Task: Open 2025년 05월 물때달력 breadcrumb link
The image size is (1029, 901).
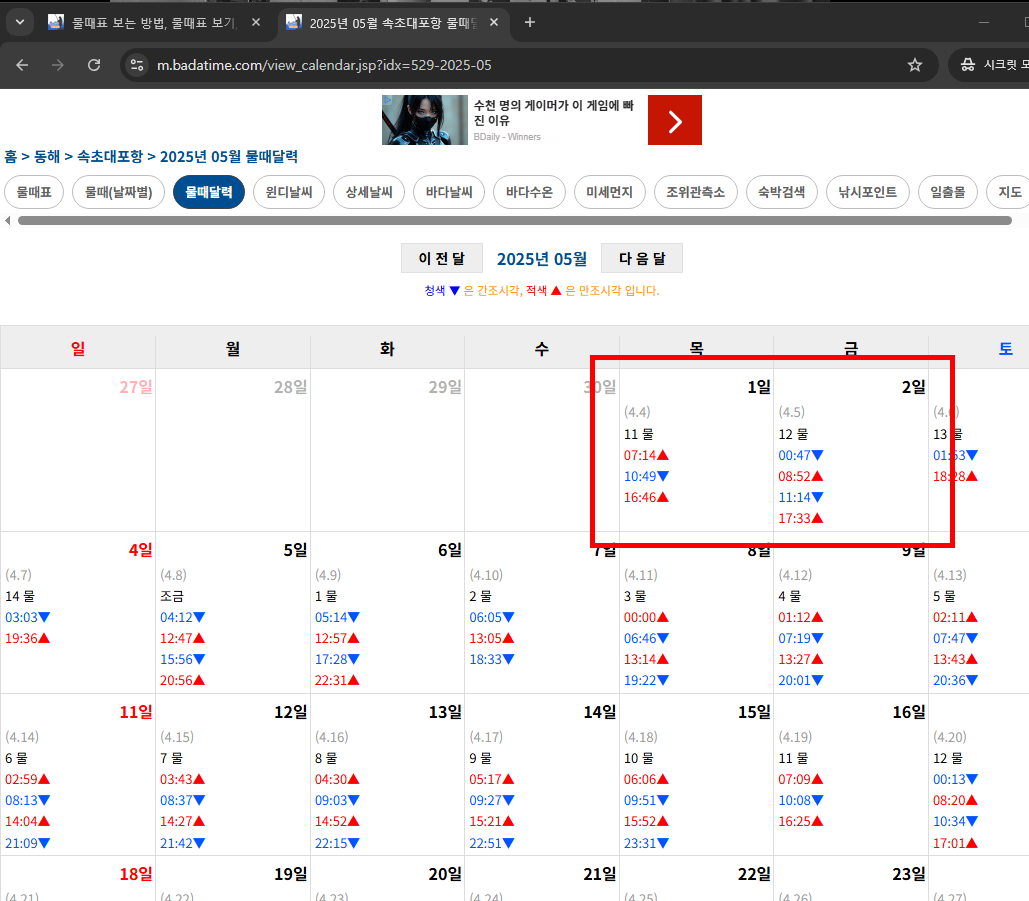Action: coord(229,157)
